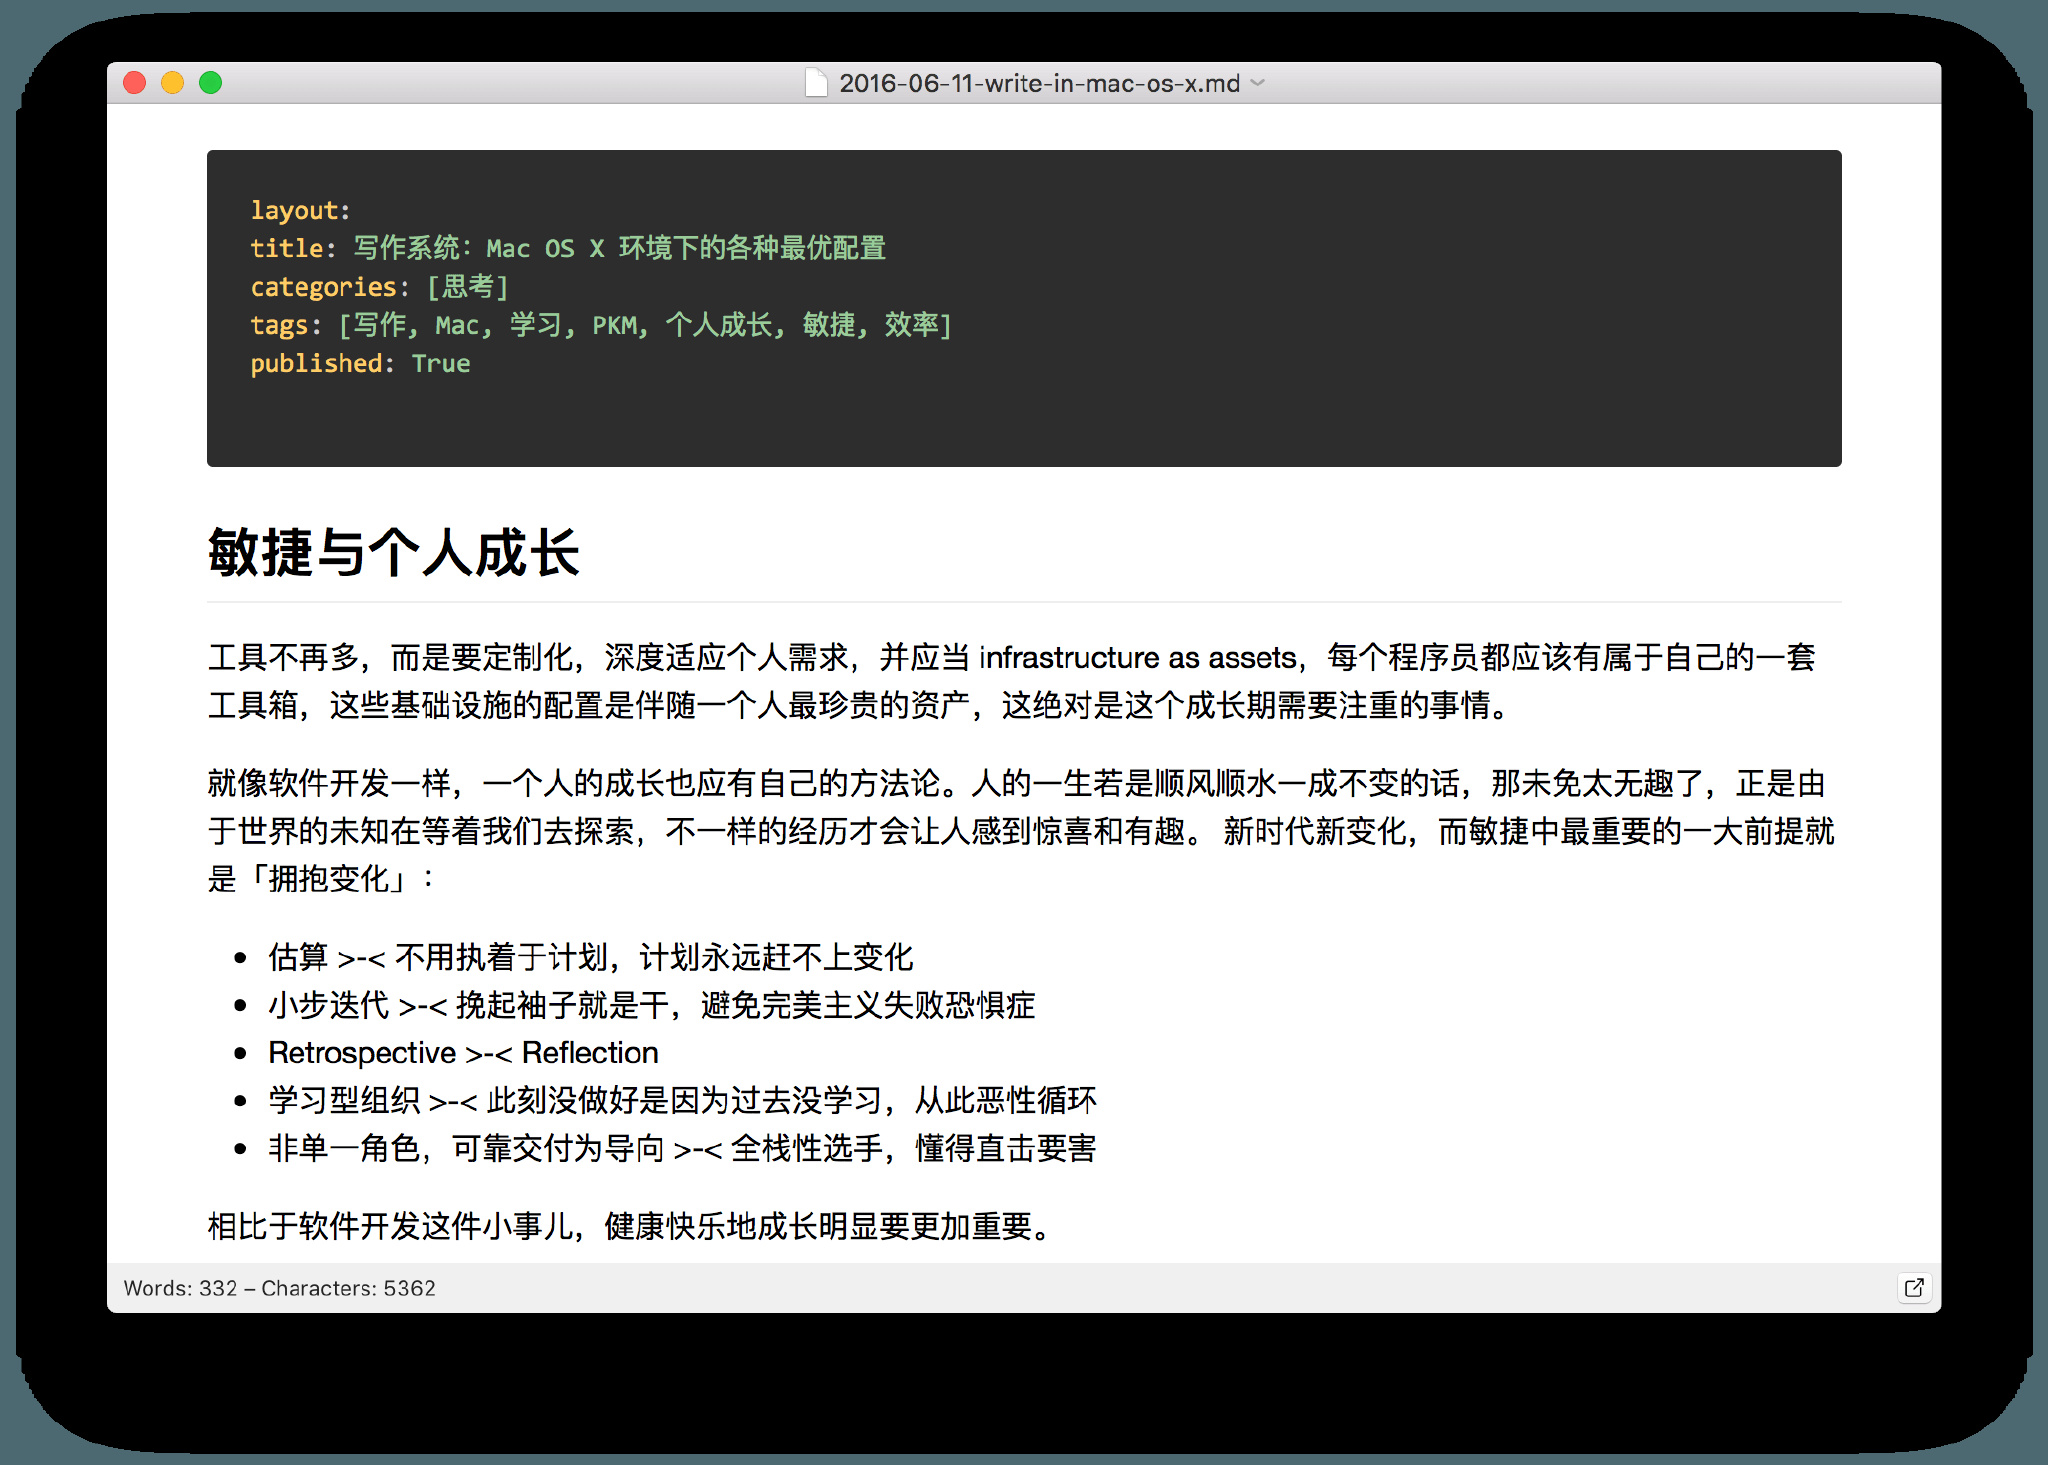Minimize the window with the yellow button

coord(173,83)
